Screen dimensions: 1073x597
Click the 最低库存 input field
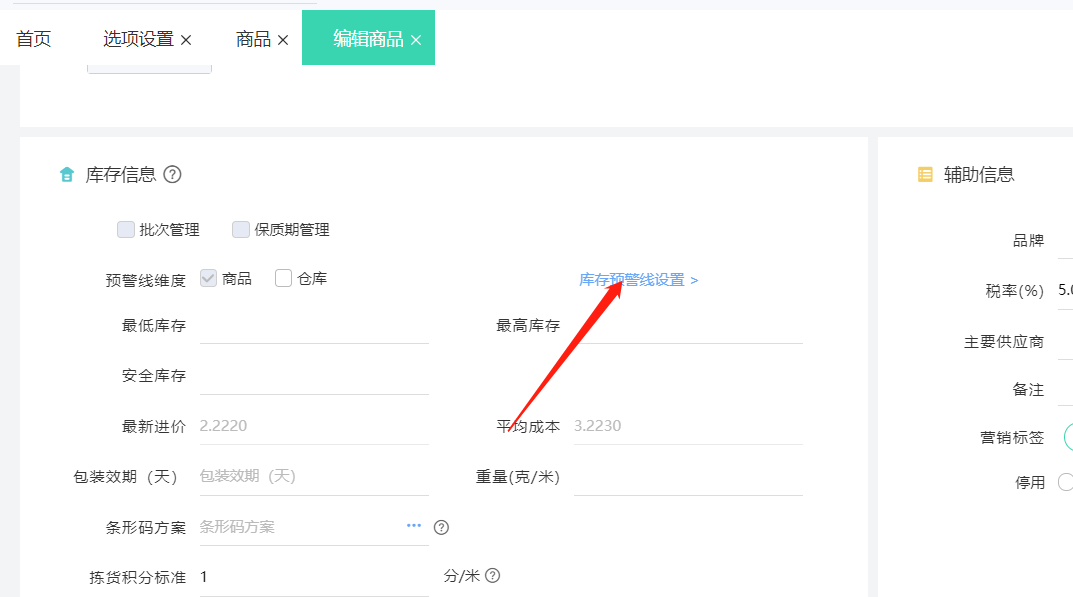[314, 325]
